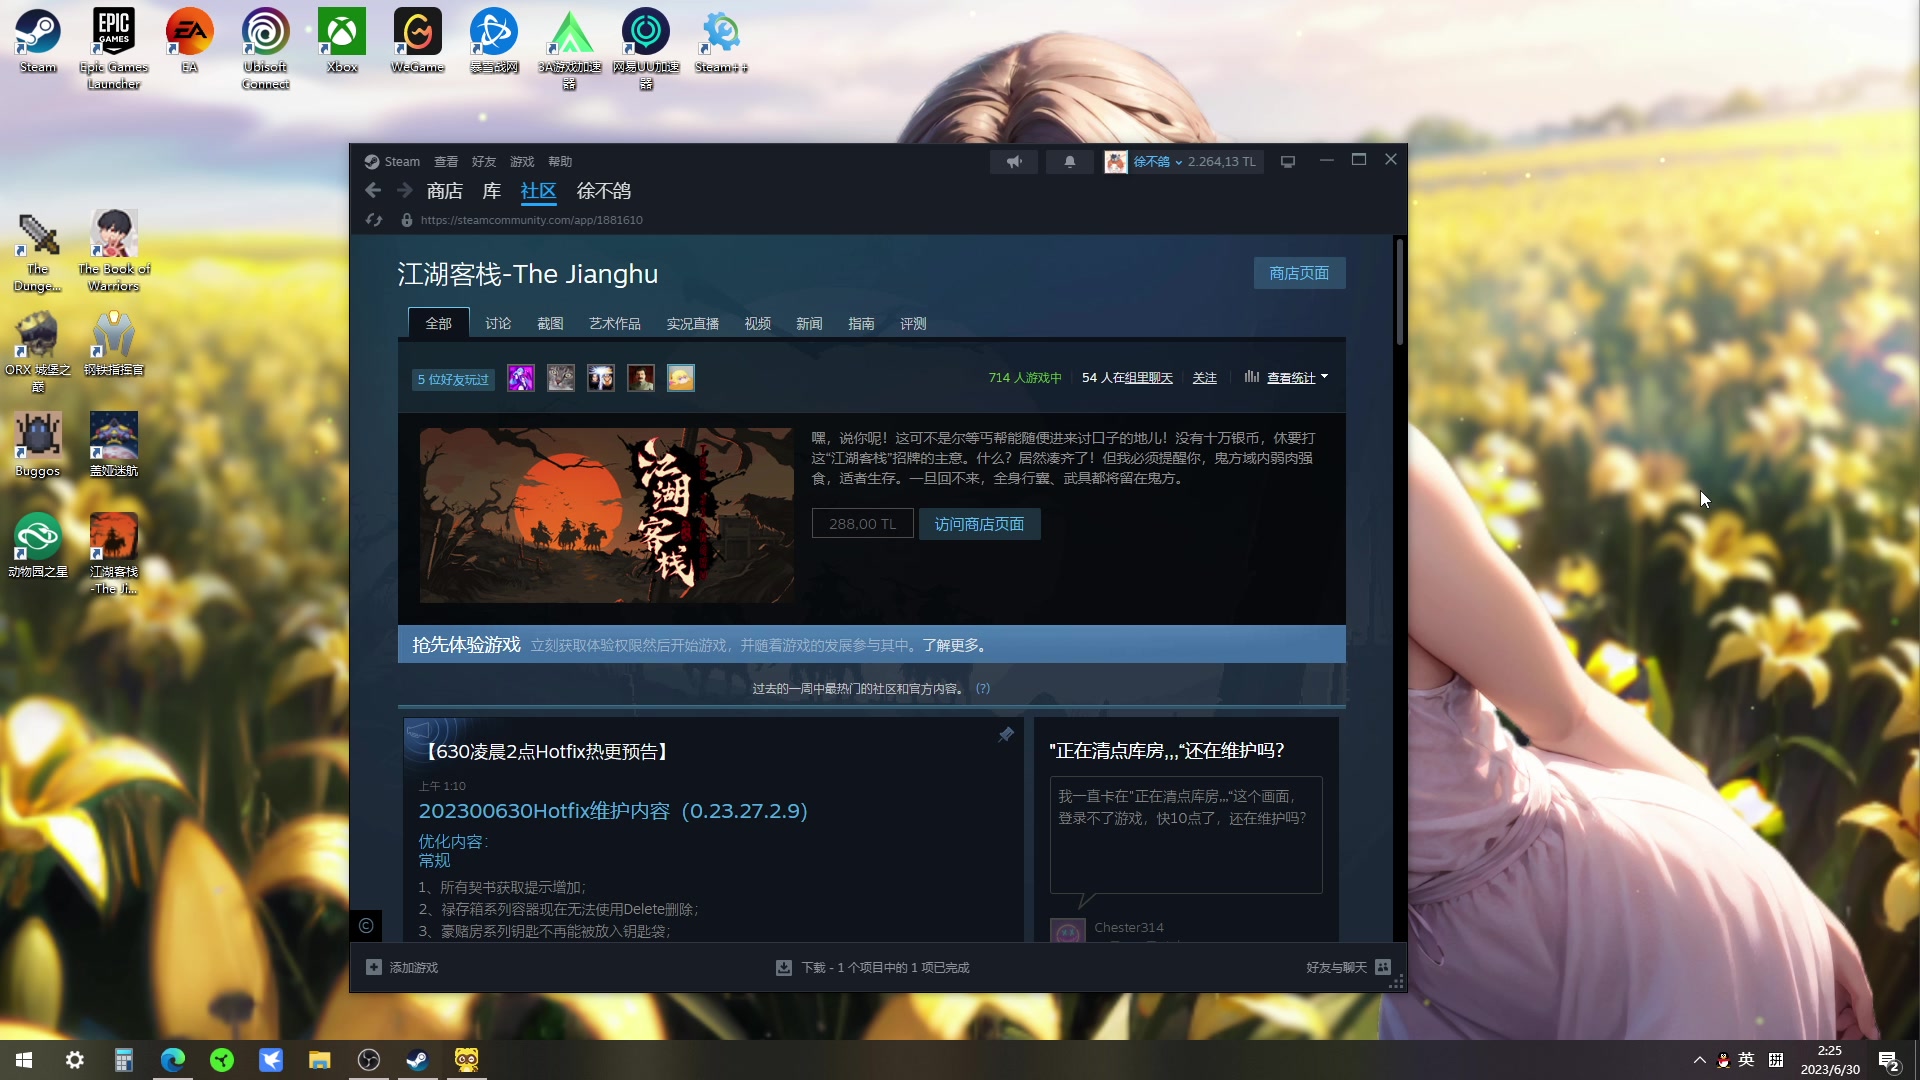Open the 徐不鸽 profile section
Image resolution: width=1920 pixels, height=1080 pixels.
click(x=604, y=190)
